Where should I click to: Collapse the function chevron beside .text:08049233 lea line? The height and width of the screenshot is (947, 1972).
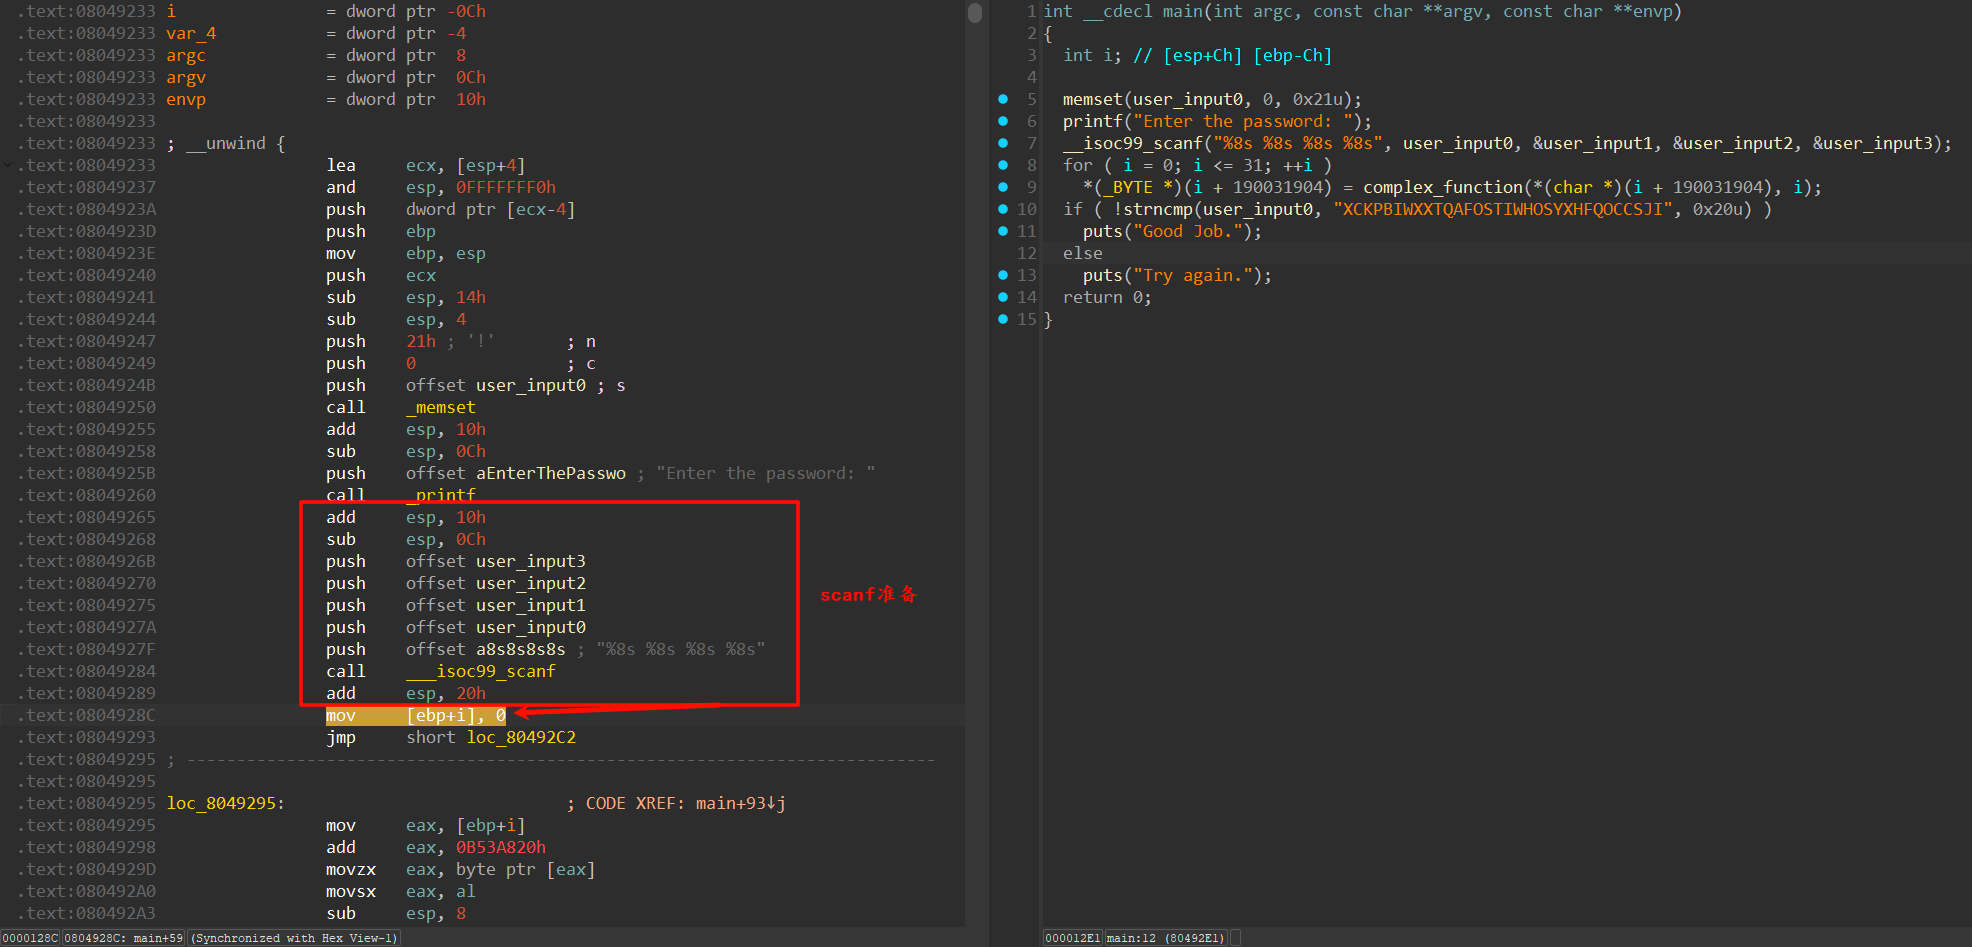pos(8,165)
